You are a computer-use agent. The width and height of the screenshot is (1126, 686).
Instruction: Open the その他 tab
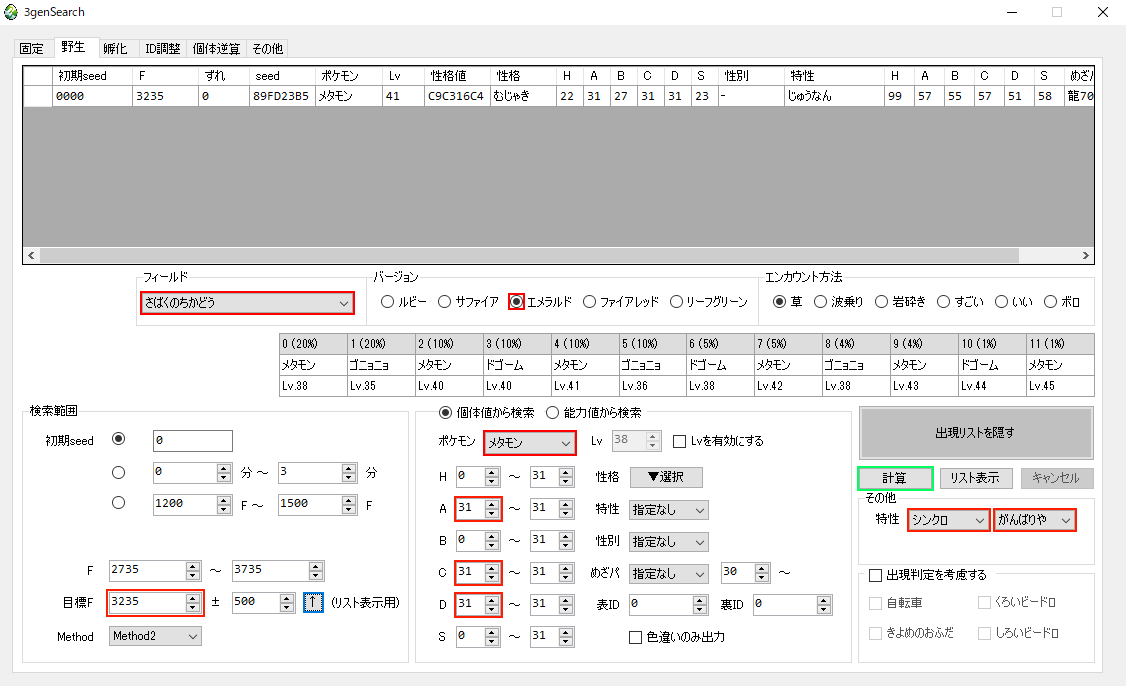point(267,48)
